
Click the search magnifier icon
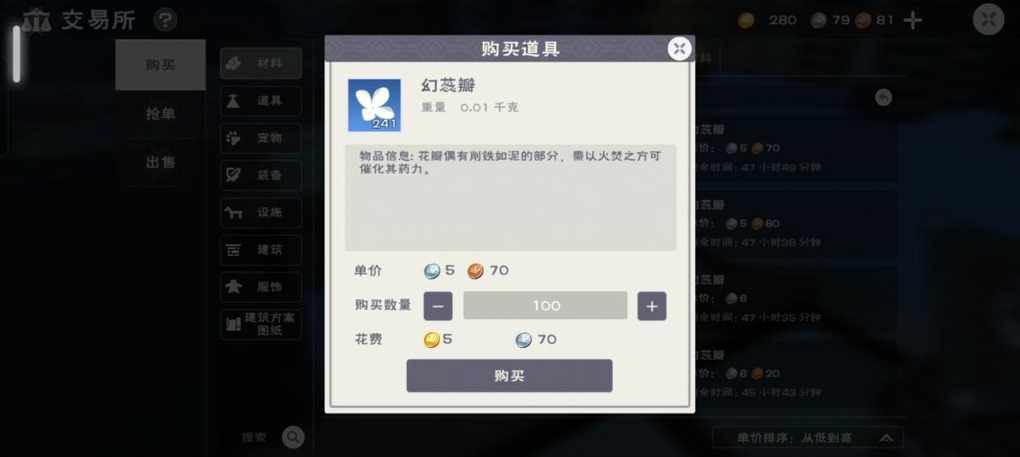click(x=293, y=437)
